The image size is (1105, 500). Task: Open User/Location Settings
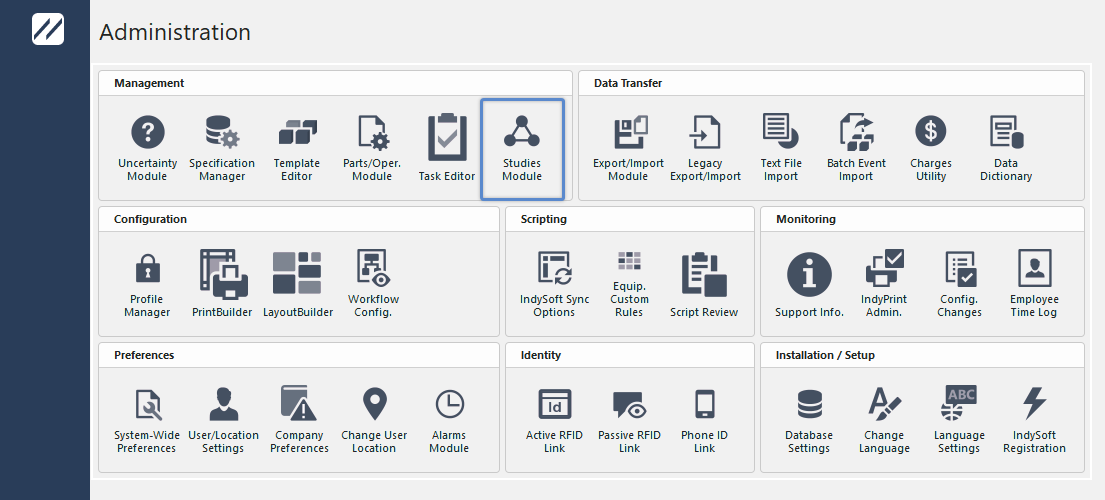pos(223,420)
